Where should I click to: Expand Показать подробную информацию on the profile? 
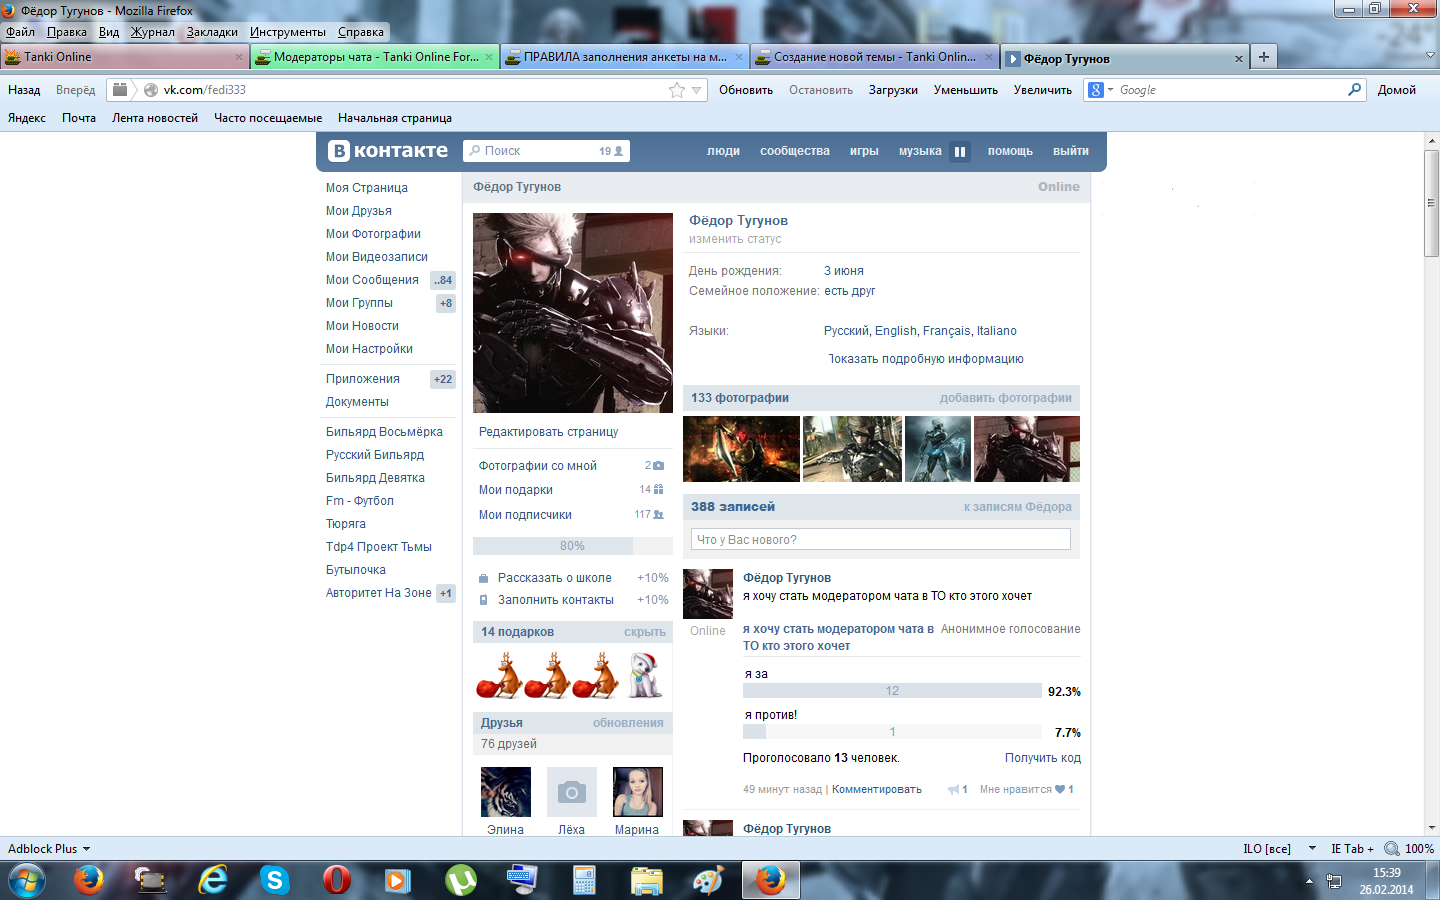tap(926, 359)
